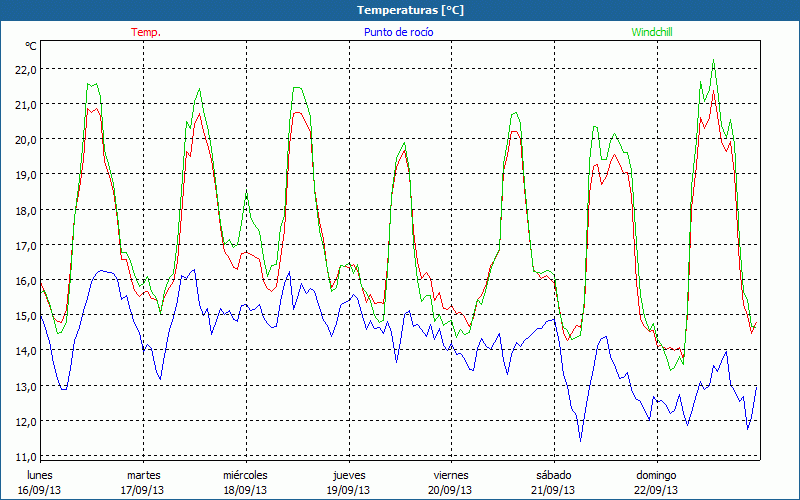Select the 15,0 y-axis value
Screen dimensions: 800x500
click(25, 315)
